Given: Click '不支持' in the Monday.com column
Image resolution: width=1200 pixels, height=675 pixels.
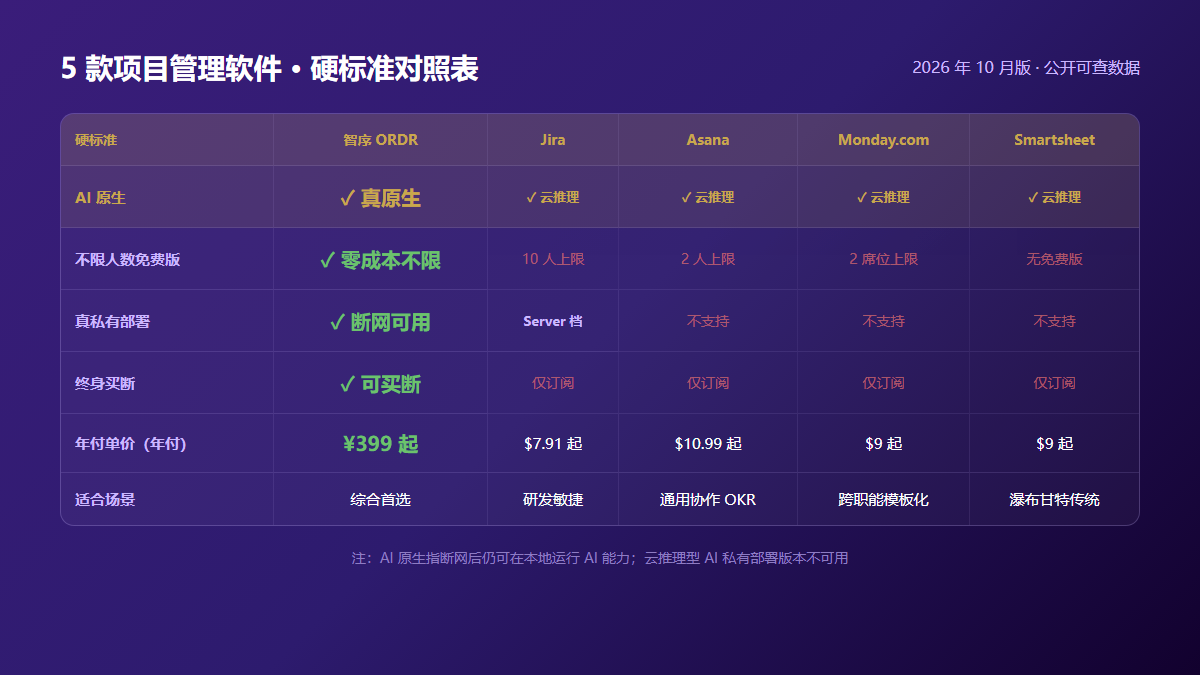Looking at the screenshot, I should pyautogui.click(x=884, y=321).
